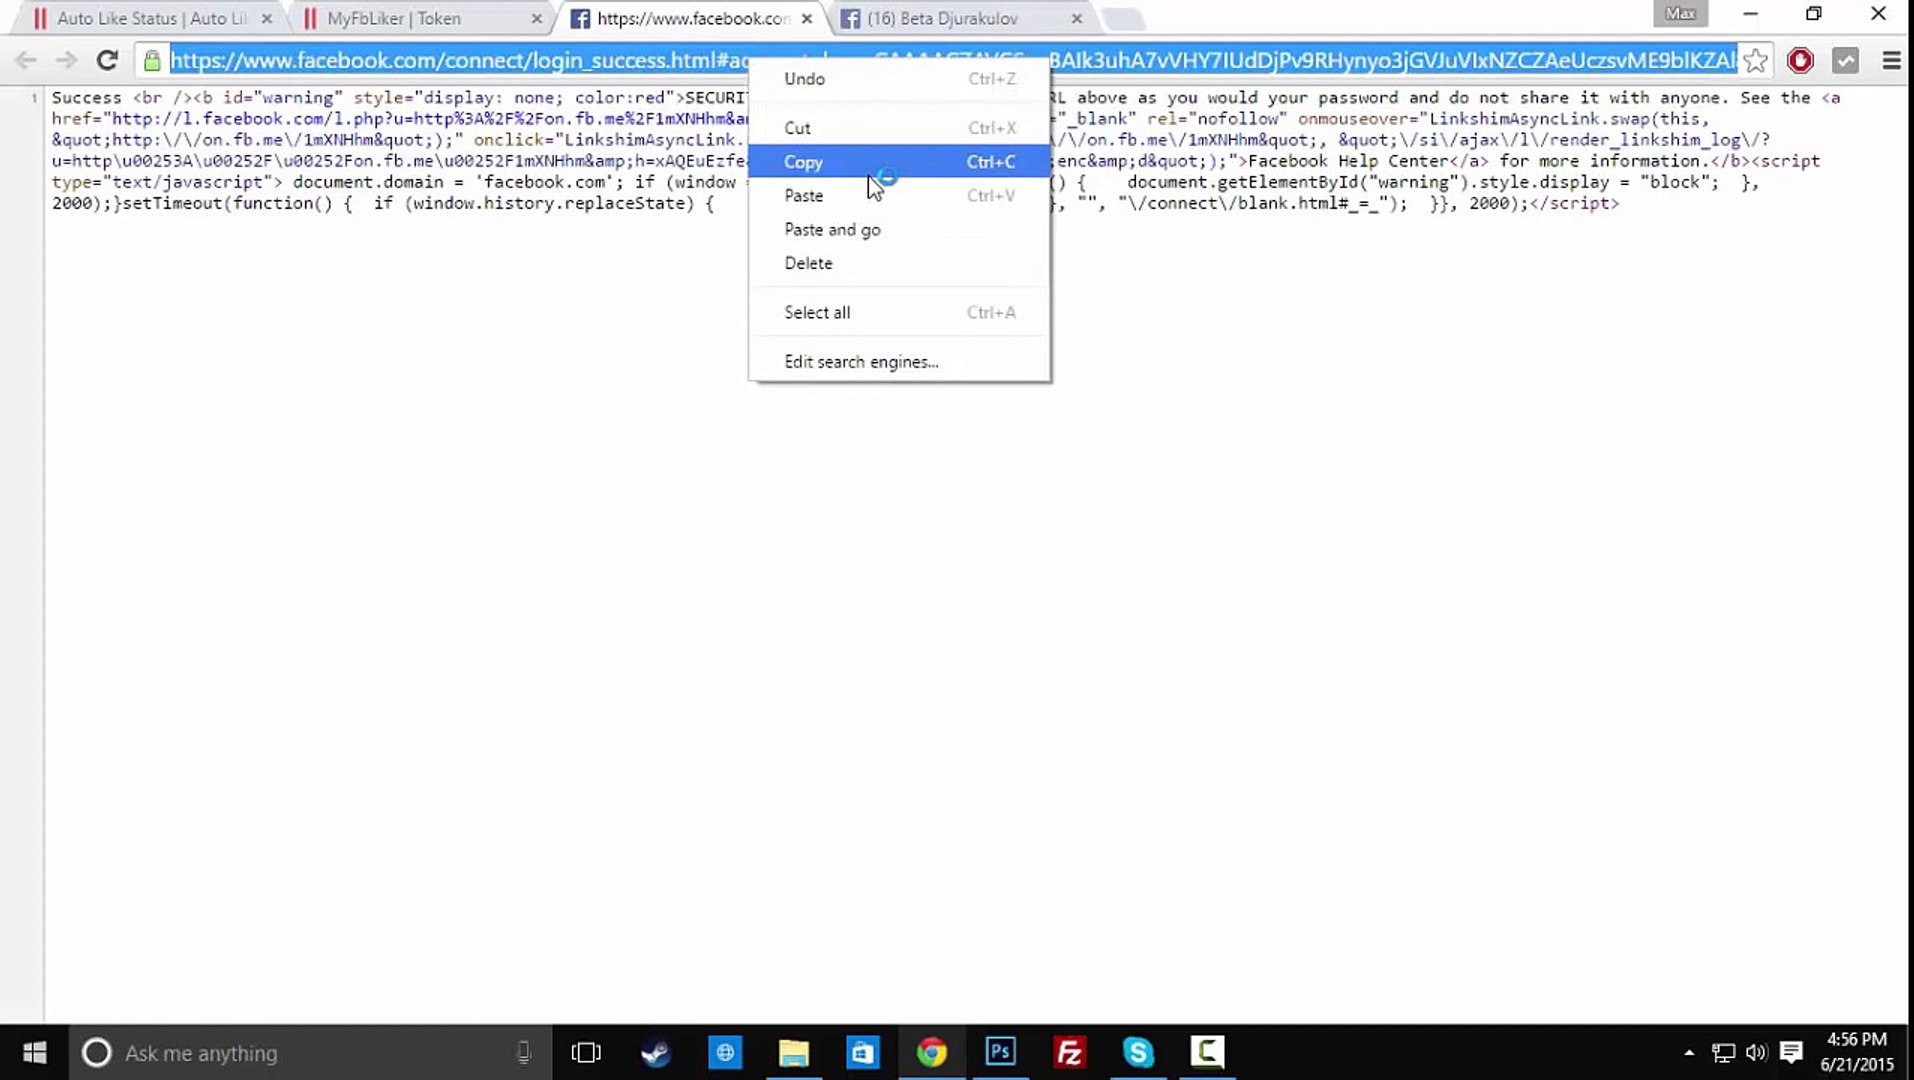Open the Windows Store taskbar icon
Viewport: 1914px width, 1080px height.
tap(862, 1052)
